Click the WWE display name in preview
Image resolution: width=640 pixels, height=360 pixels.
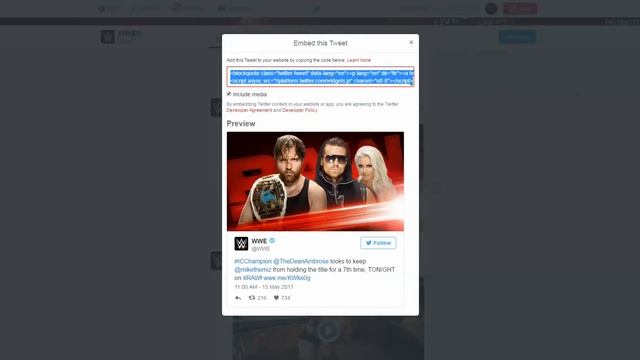click(259, 241)
